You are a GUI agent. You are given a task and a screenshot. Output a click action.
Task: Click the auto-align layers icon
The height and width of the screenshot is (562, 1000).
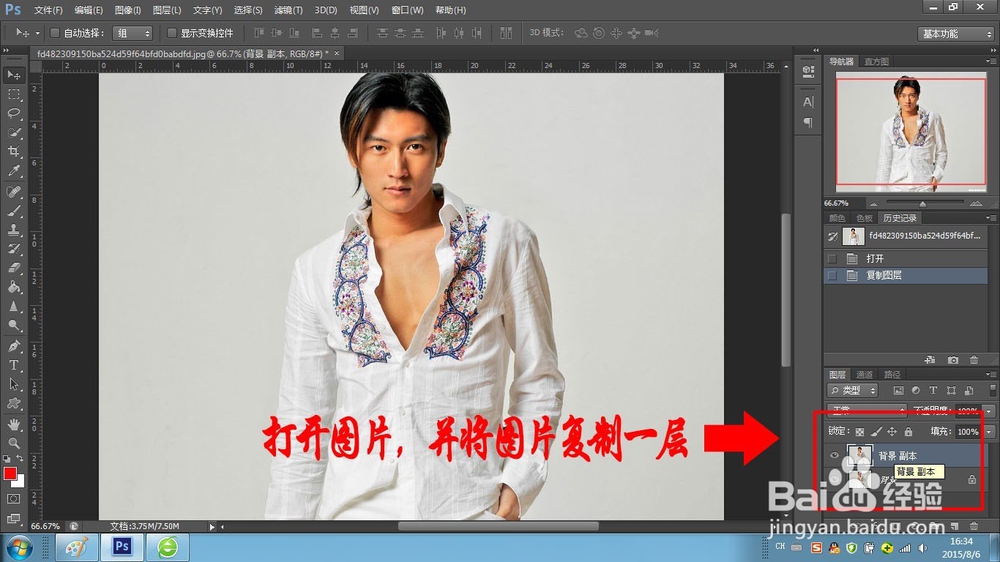(x=506, y=33)
